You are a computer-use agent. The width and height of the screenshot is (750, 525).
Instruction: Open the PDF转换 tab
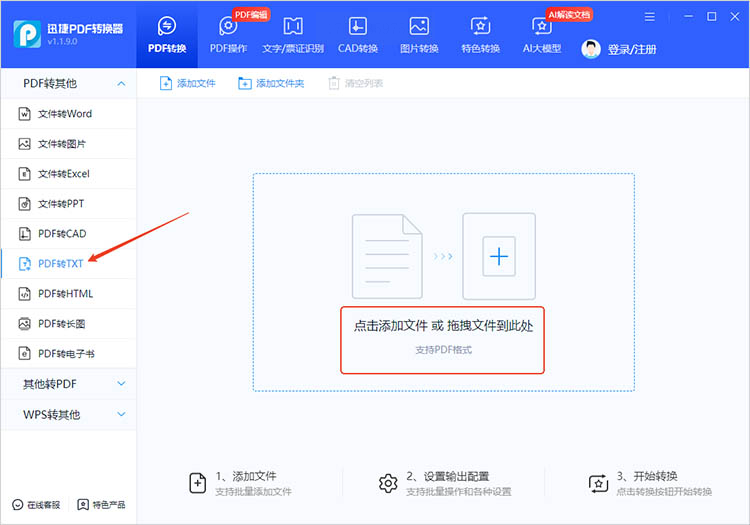point(166,34)
